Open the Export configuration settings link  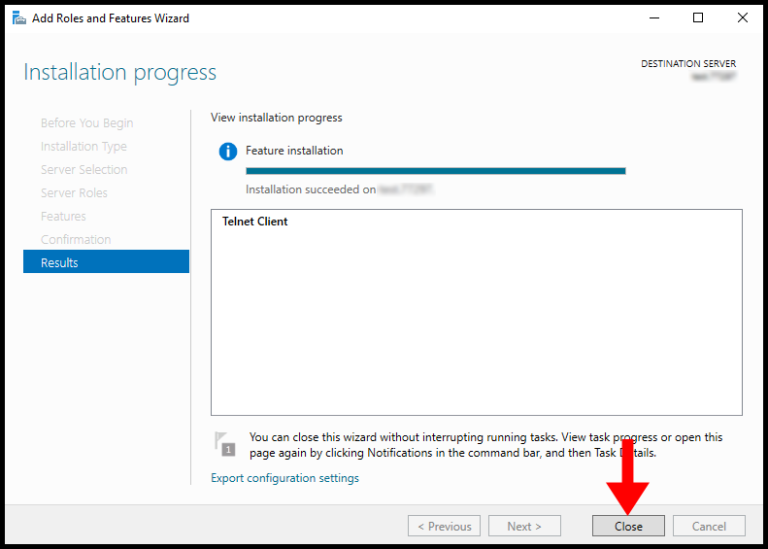[x=285, y=478]
